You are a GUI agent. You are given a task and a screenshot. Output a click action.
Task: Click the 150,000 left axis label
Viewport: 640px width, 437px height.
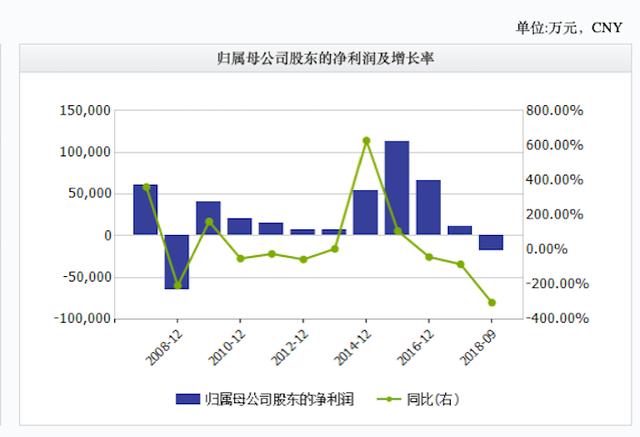tap(85, 111)
